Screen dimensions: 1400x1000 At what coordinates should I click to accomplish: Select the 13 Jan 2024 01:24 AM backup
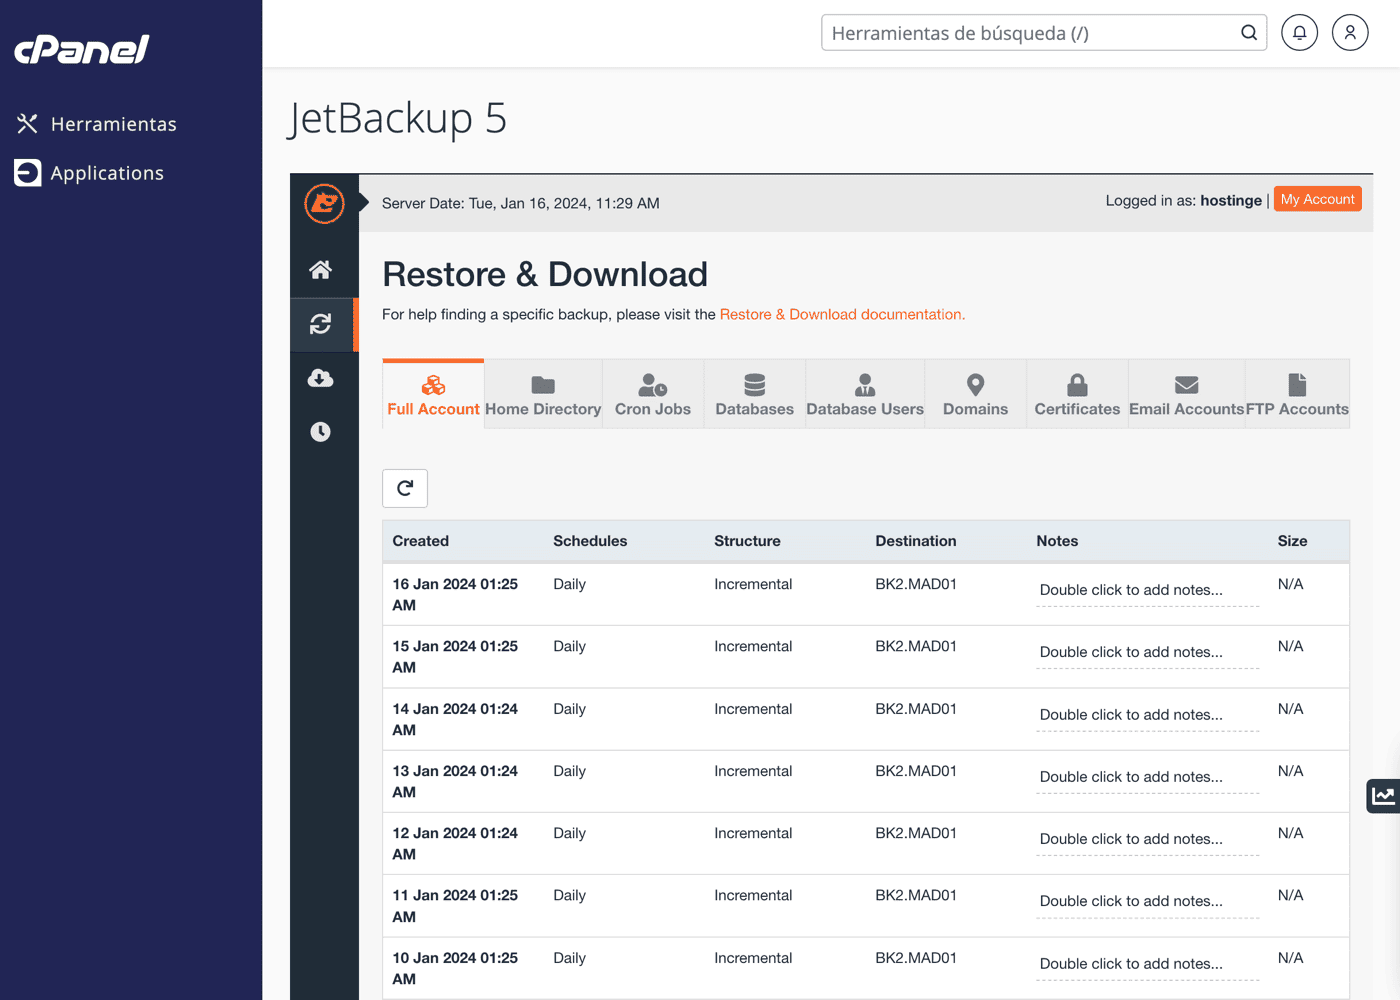(x=866, y=781)
